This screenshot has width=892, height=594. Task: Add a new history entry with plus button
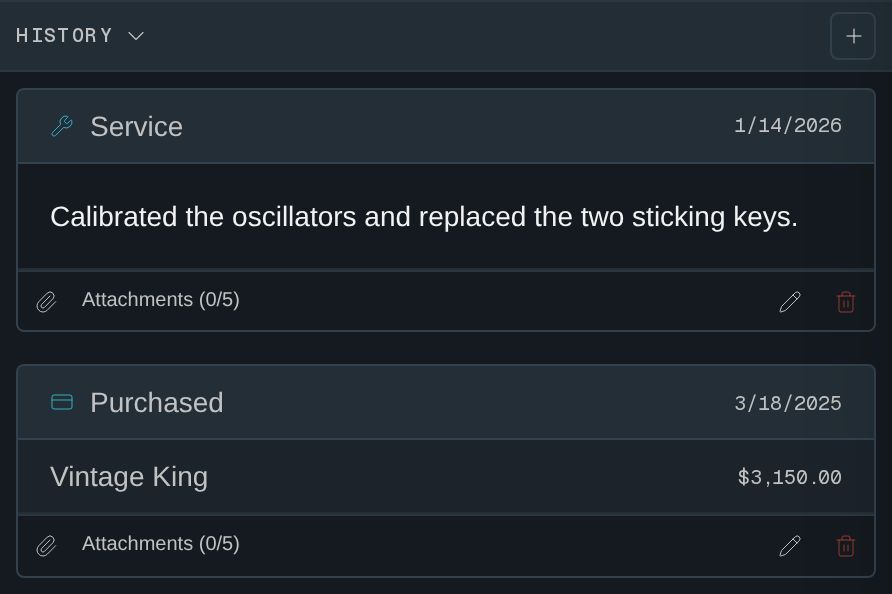(853, 36)
